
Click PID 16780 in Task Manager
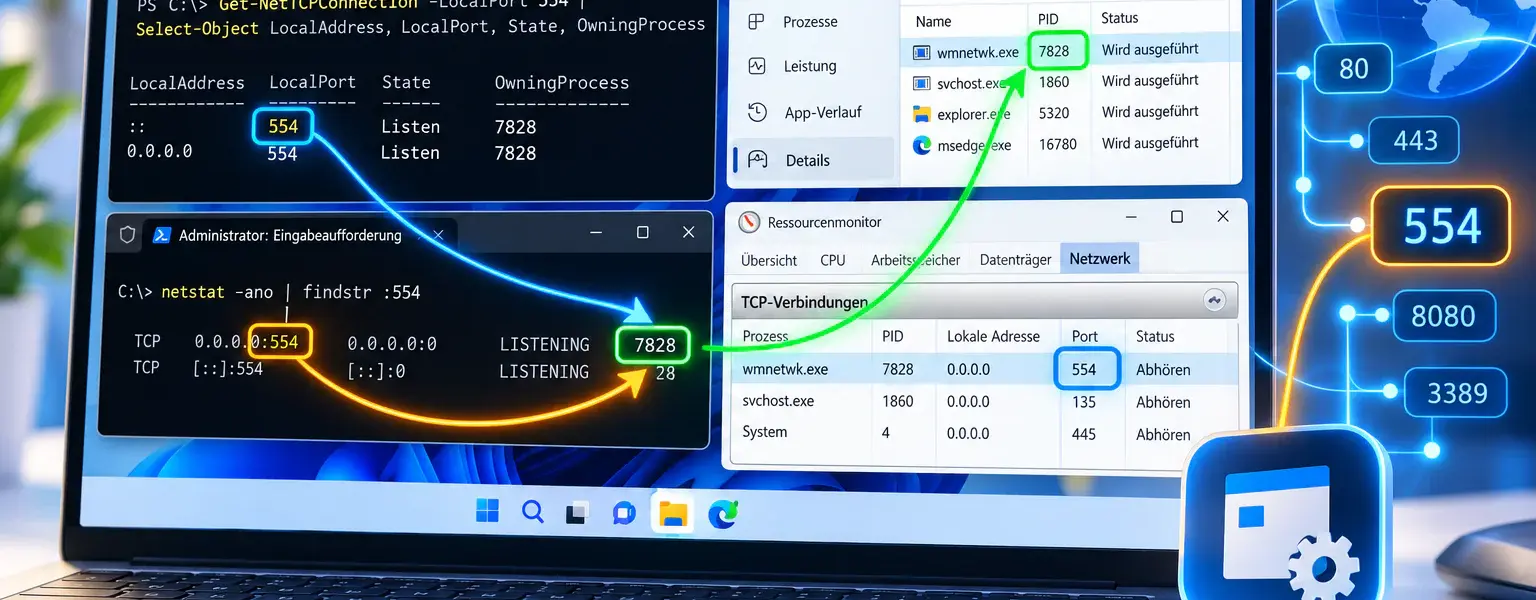point(1058,144)
